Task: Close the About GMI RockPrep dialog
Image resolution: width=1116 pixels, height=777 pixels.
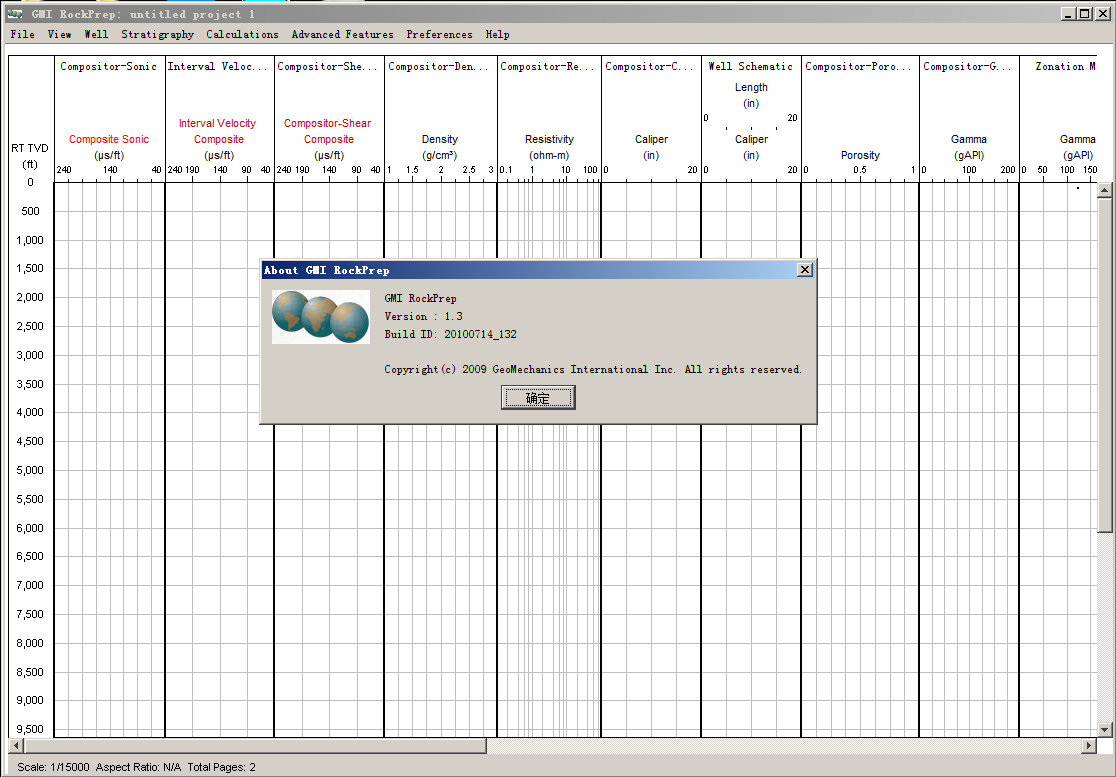Action: (804, 270)
